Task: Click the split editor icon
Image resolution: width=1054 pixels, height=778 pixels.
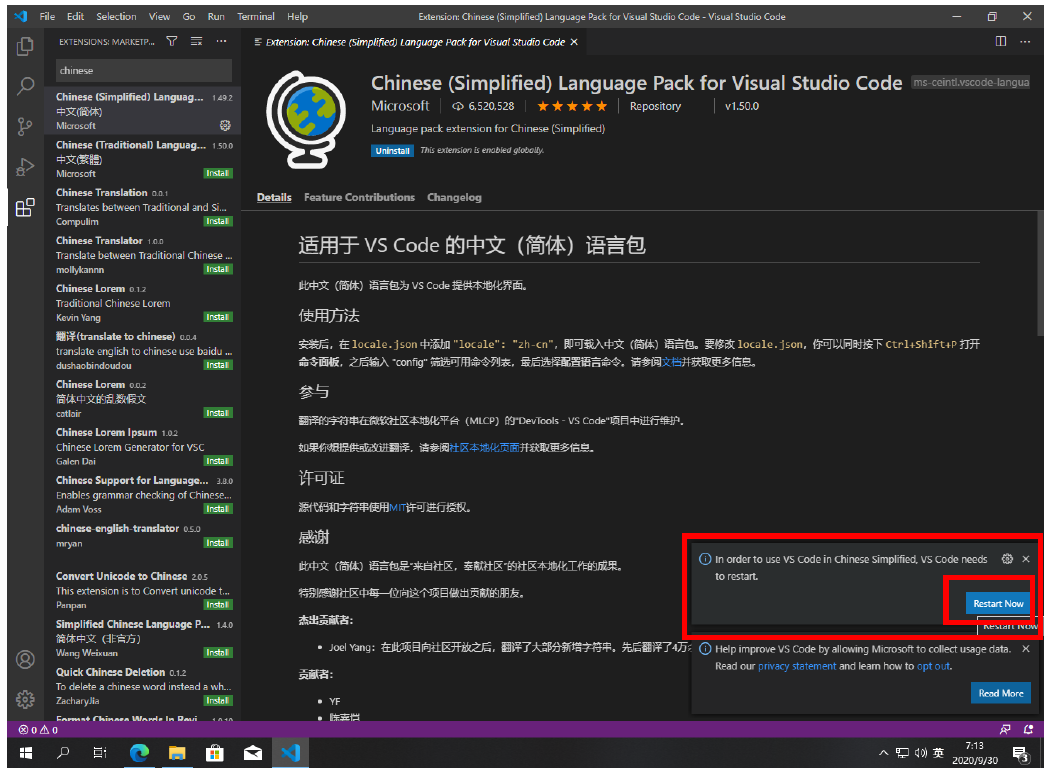Action: (x=1001, y=42)
